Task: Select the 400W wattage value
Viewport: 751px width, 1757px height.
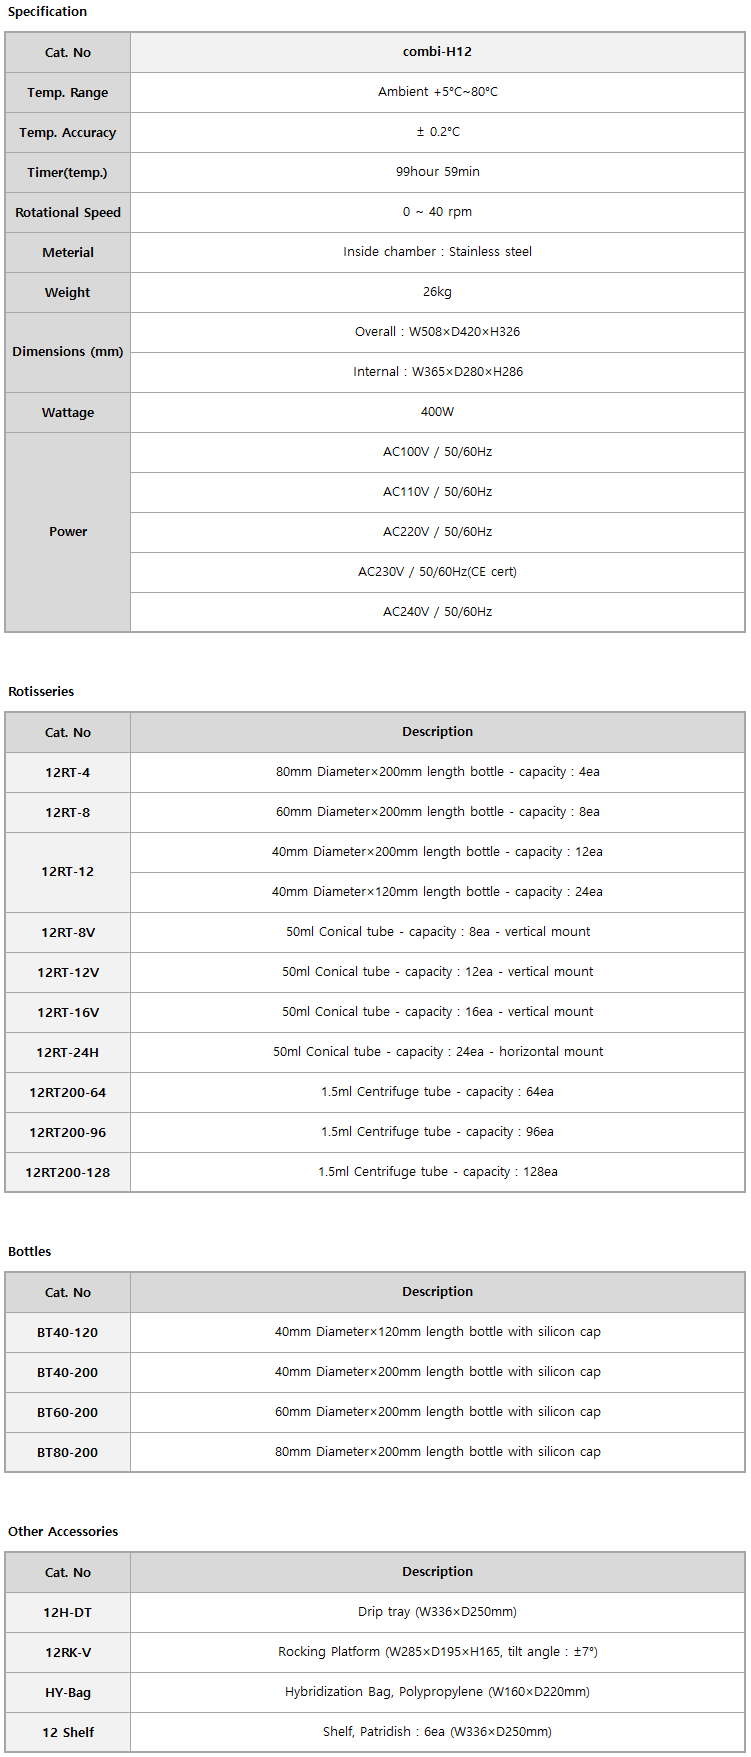Action: pos(437,412)
